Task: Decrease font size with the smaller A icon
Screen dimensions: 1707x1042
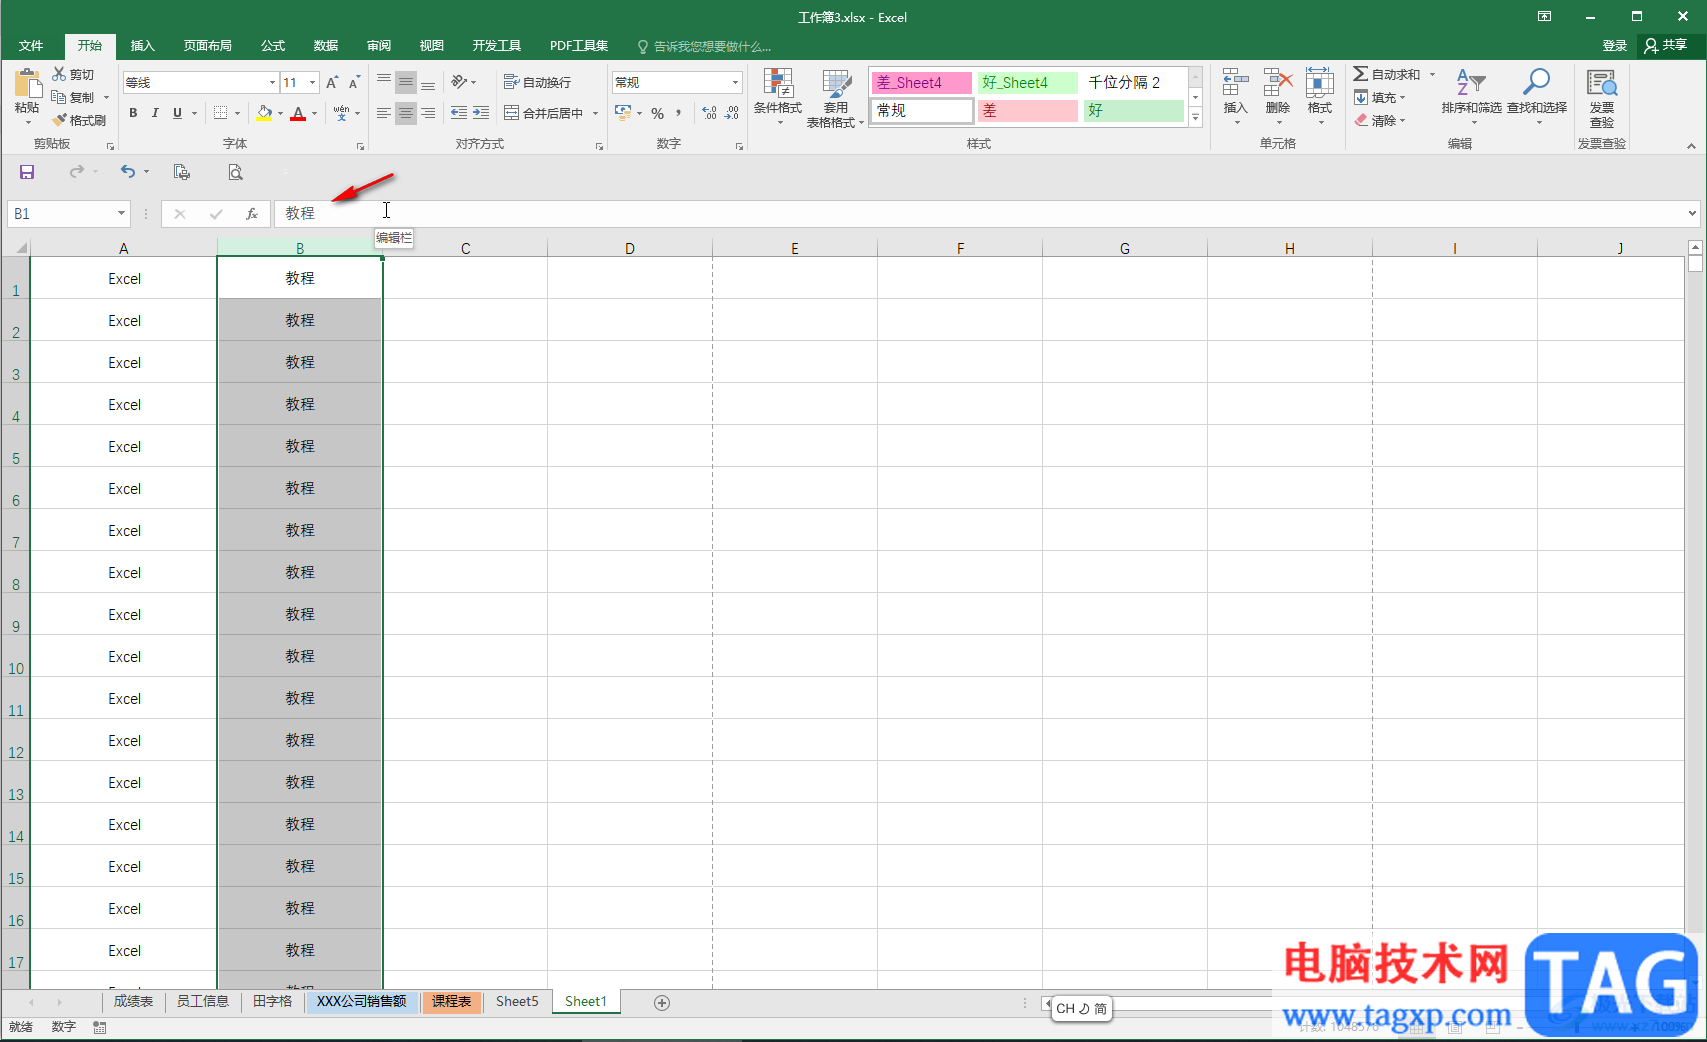Action: click(354, 82)
